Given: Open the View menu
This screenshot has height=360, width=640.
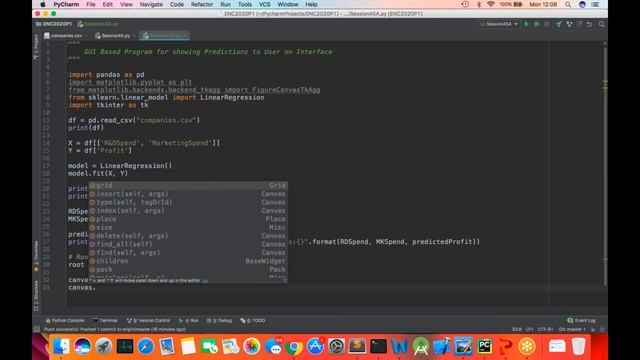Looking at the screenshot, I should pyautogui.click(x=126, y=4).
